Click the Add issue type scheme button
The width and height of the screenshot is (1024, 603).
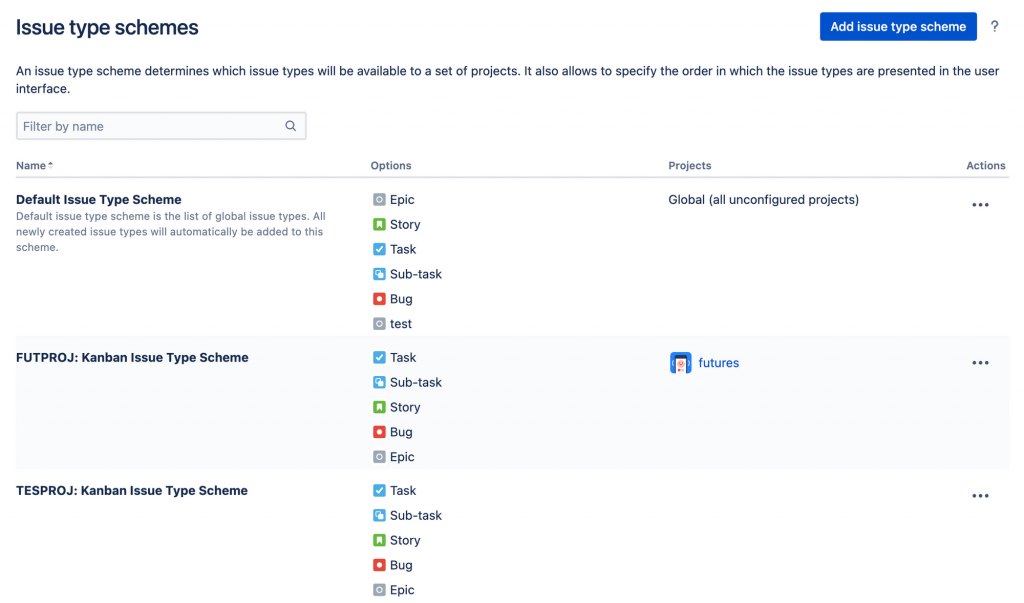pos(898,27)
